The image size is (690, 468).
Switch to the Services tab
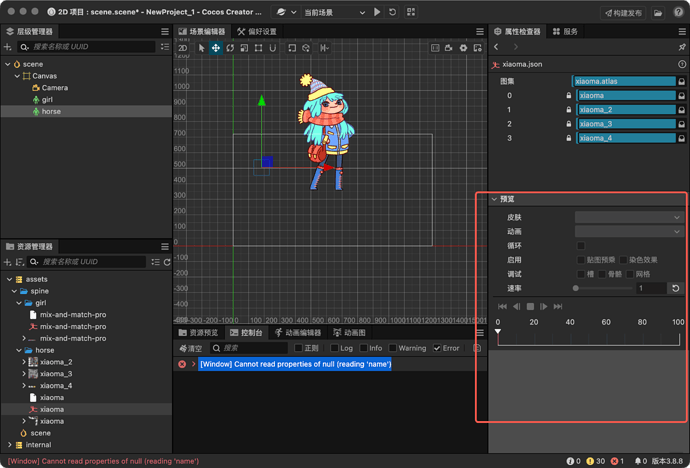click(565, 32)
